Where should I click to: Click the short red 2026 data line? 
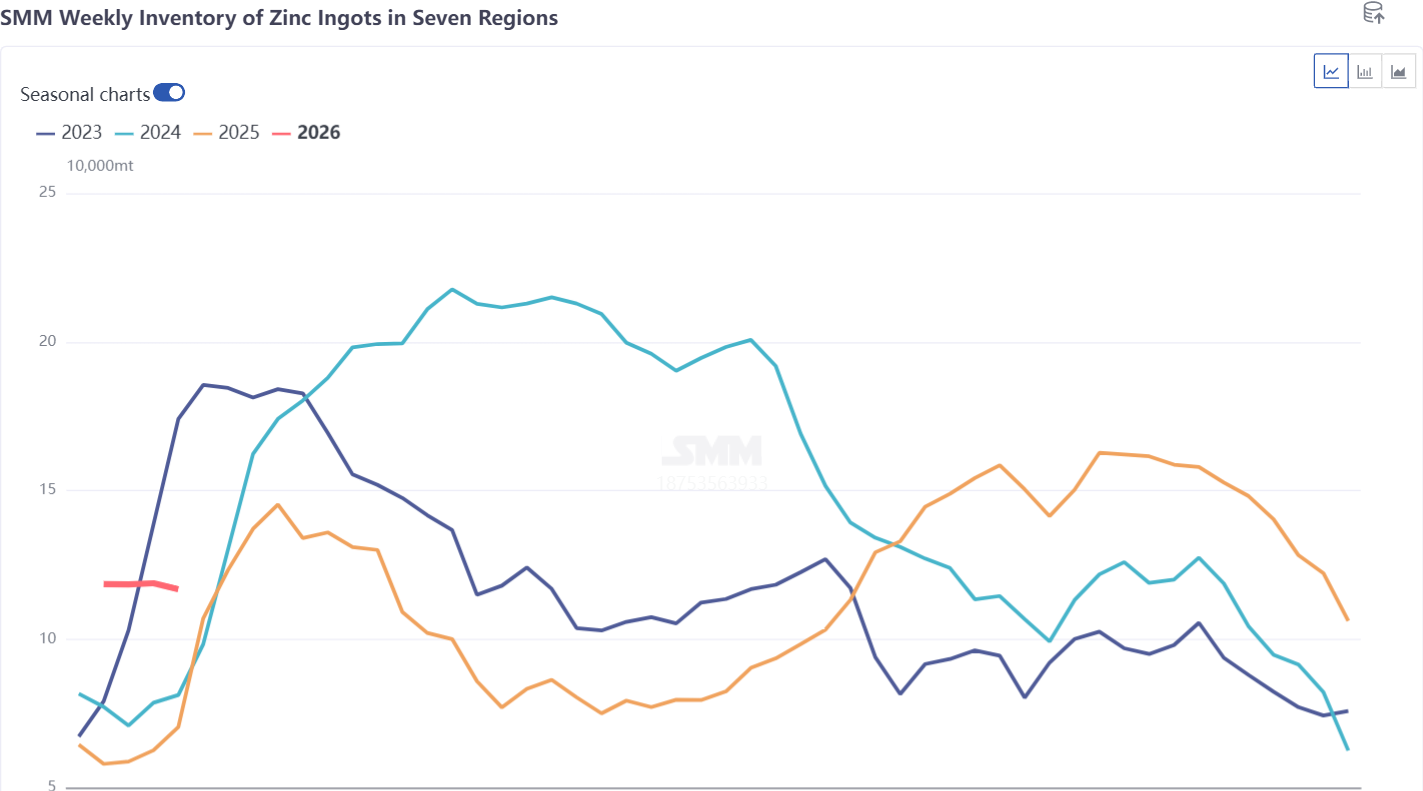coord(140,584)
